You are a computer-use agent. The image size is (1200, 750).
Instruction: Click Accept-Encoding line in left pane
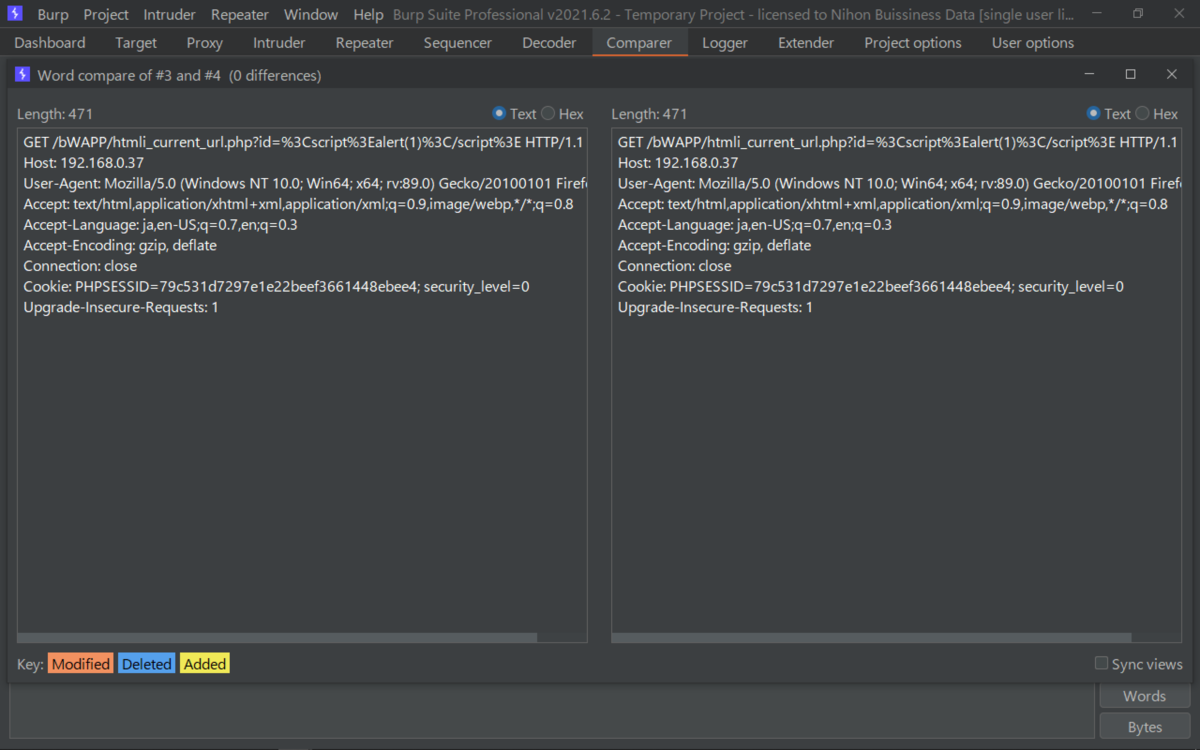[120, 245]
